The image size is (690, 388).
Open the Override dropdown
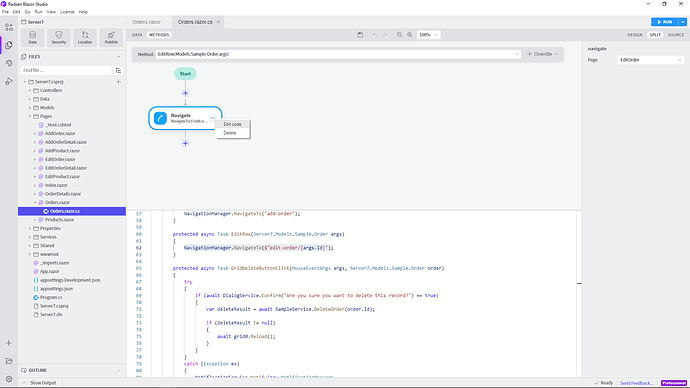pos(543,54)
